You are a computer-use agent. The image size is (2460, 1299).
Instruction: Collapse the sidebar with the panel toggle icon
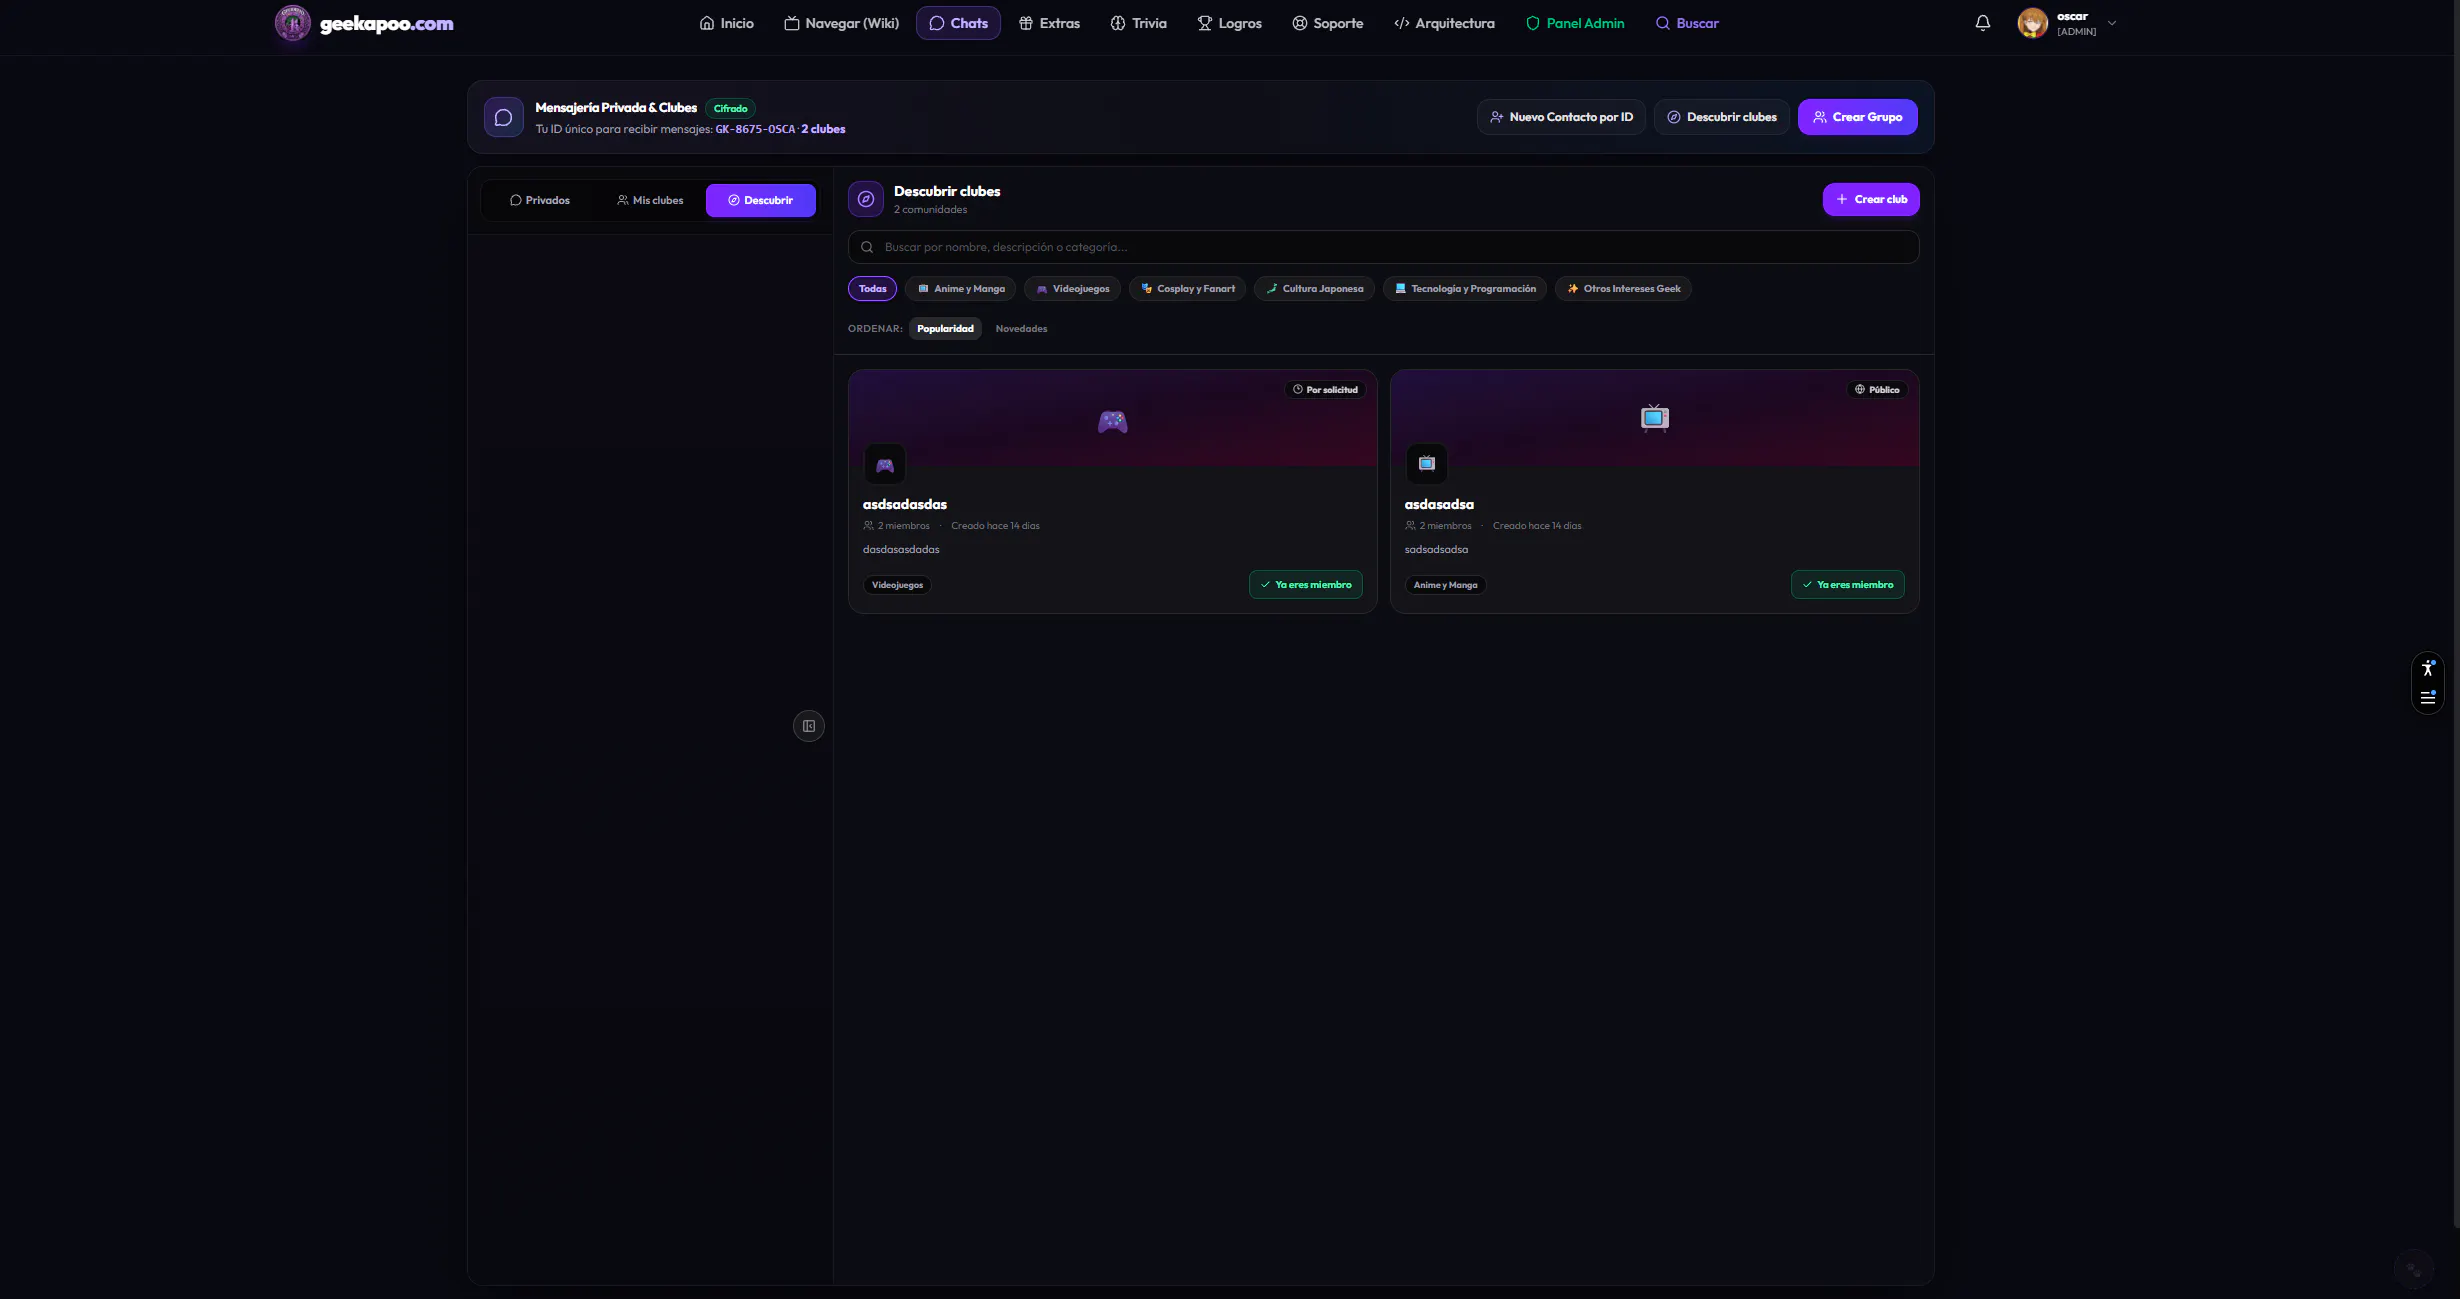(x=809, y=726)
